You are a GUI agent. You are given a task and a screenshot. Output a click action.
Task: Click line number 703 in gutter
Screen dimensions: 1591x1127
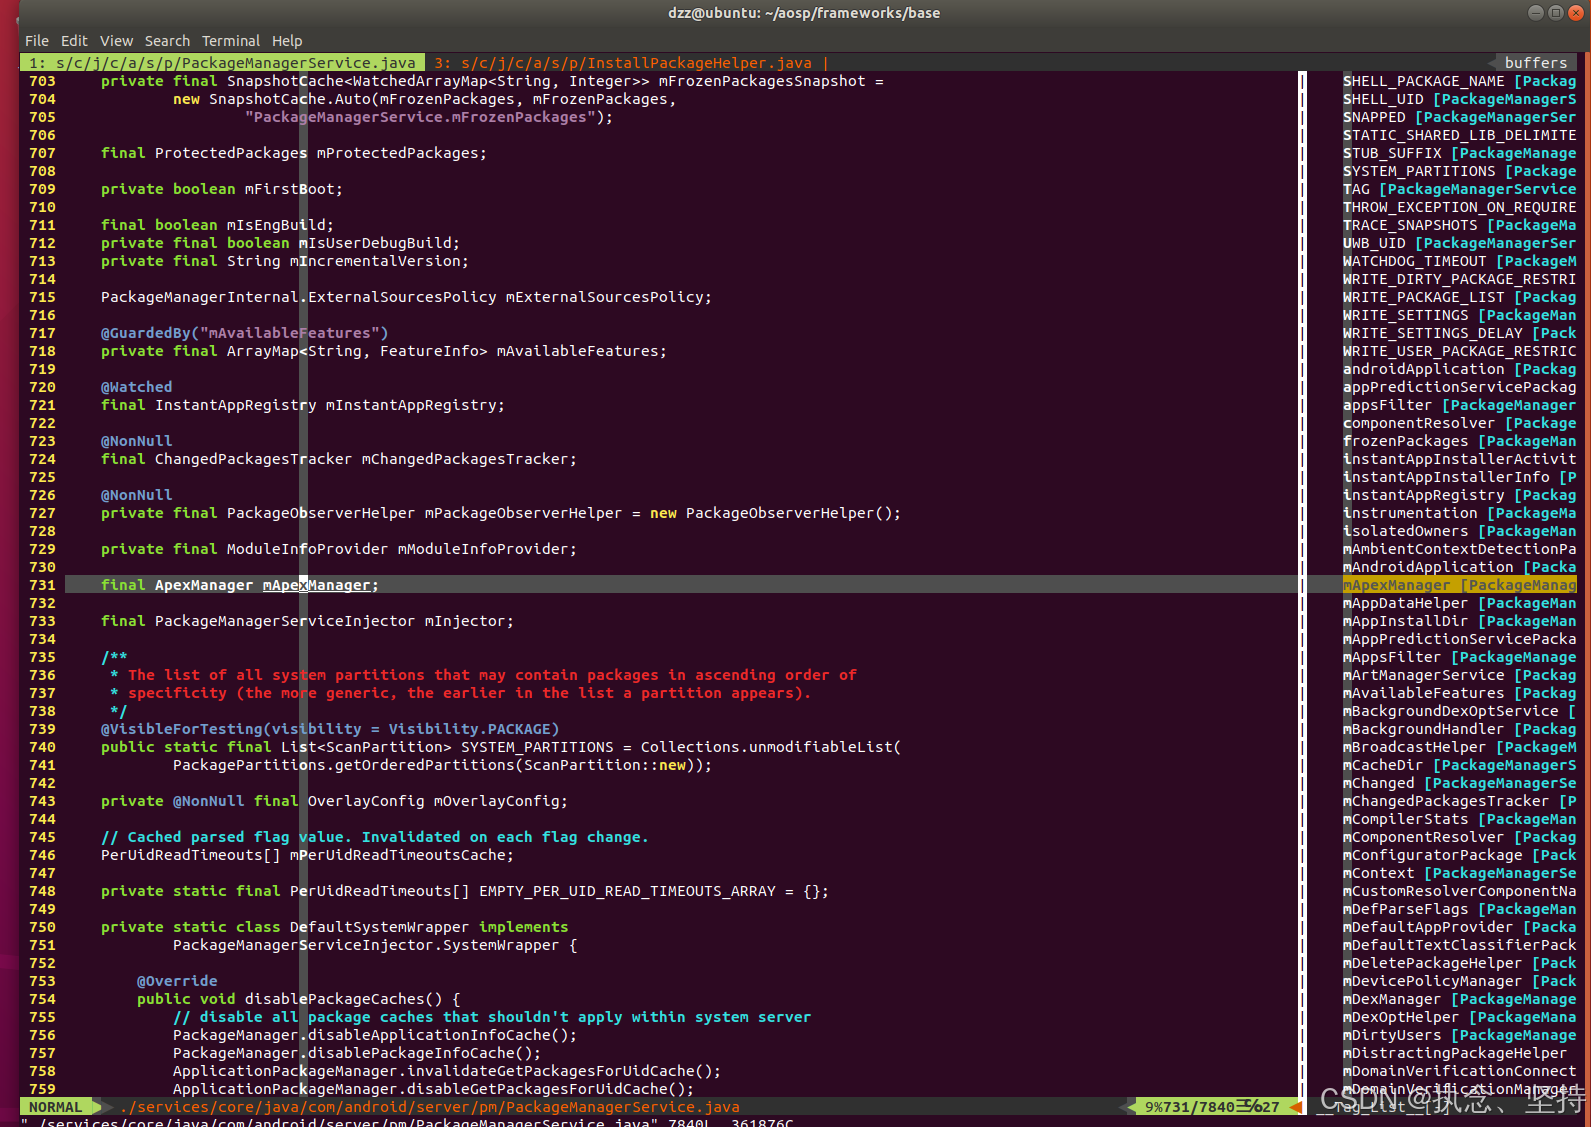point(42,81)
